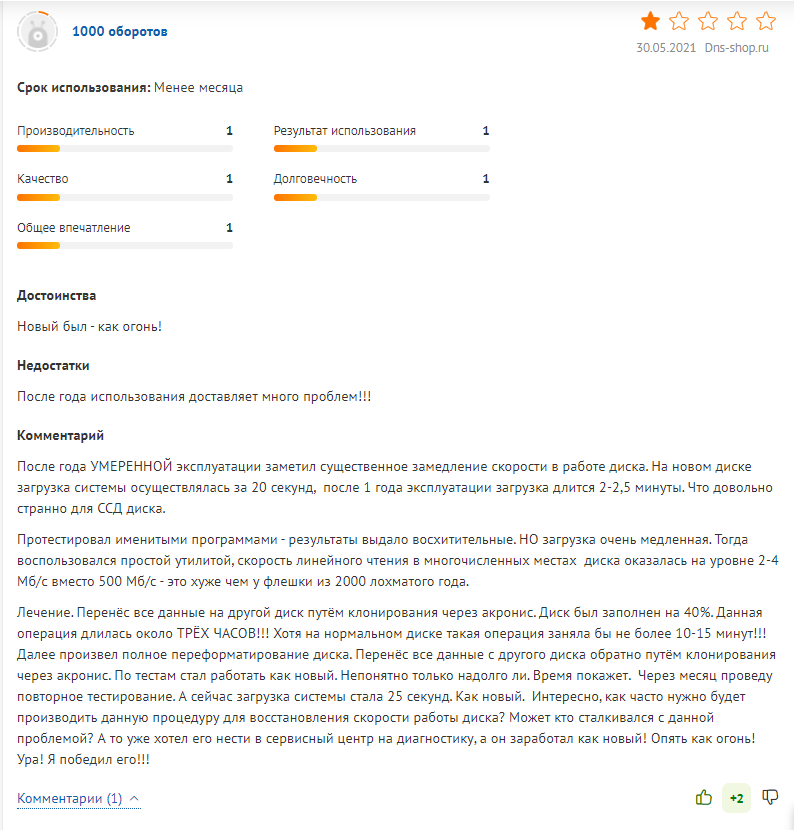Click the first rating star
The height and width of the screenshot is (830, 796).
pos(650,21)
